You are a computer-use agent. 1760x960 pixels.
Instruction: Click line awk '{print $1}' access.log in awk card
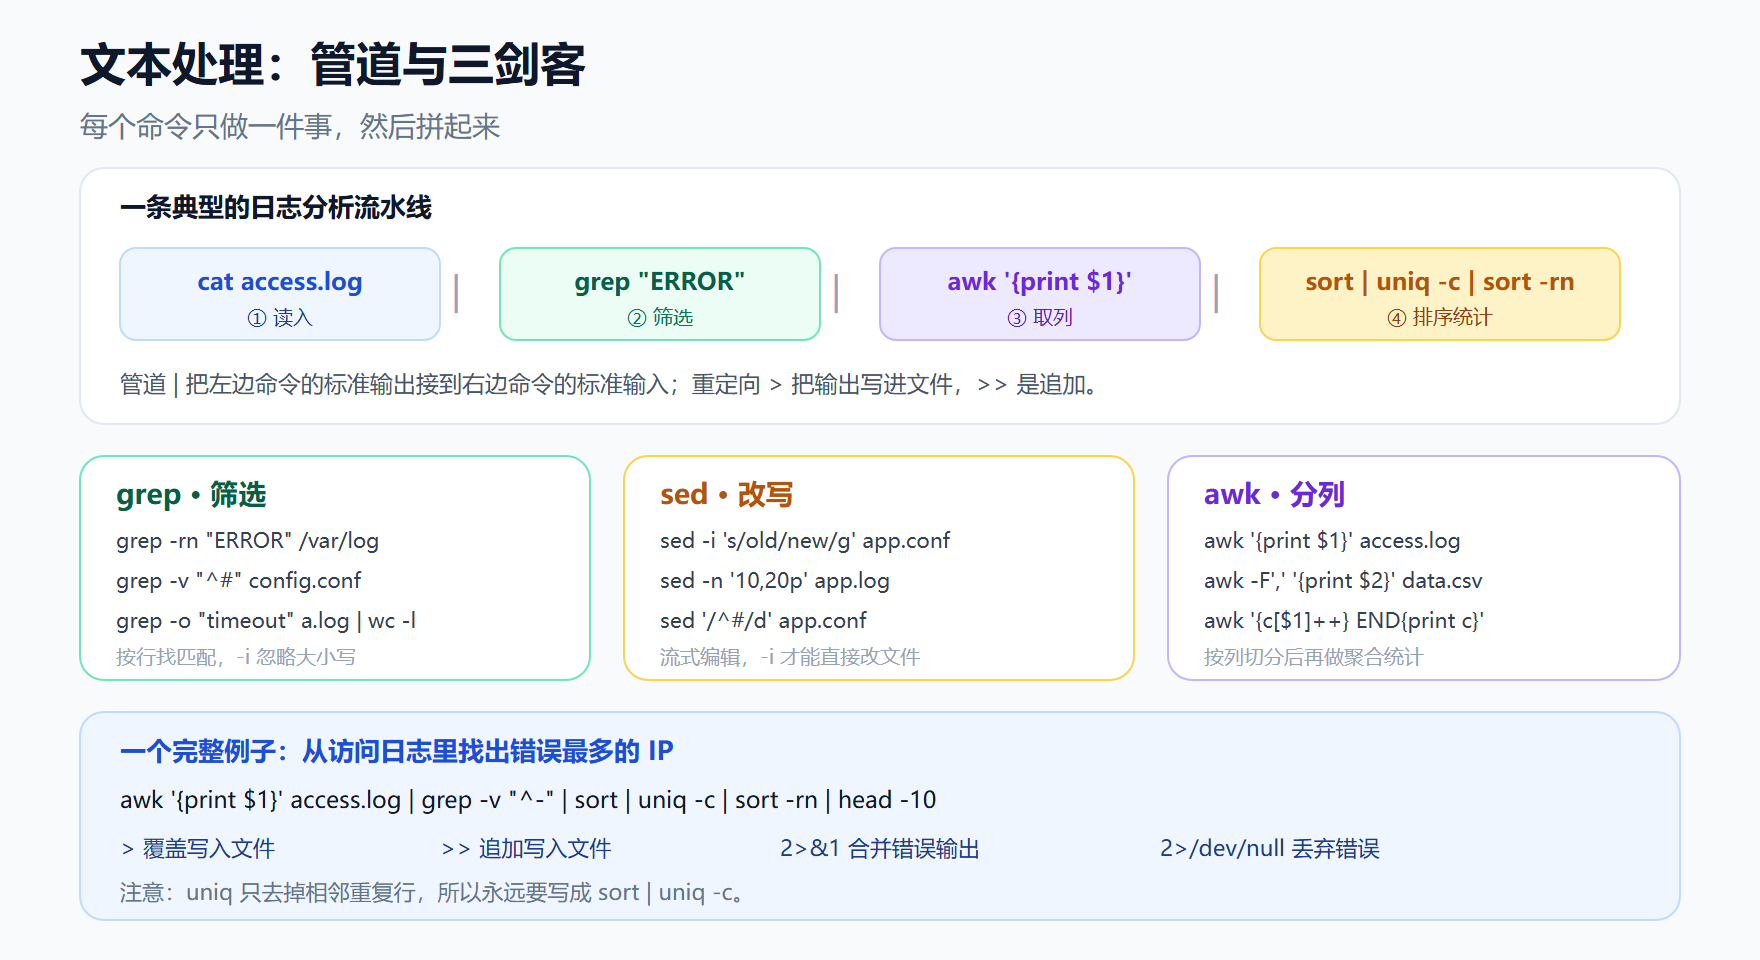click(x=1332, y=541)
